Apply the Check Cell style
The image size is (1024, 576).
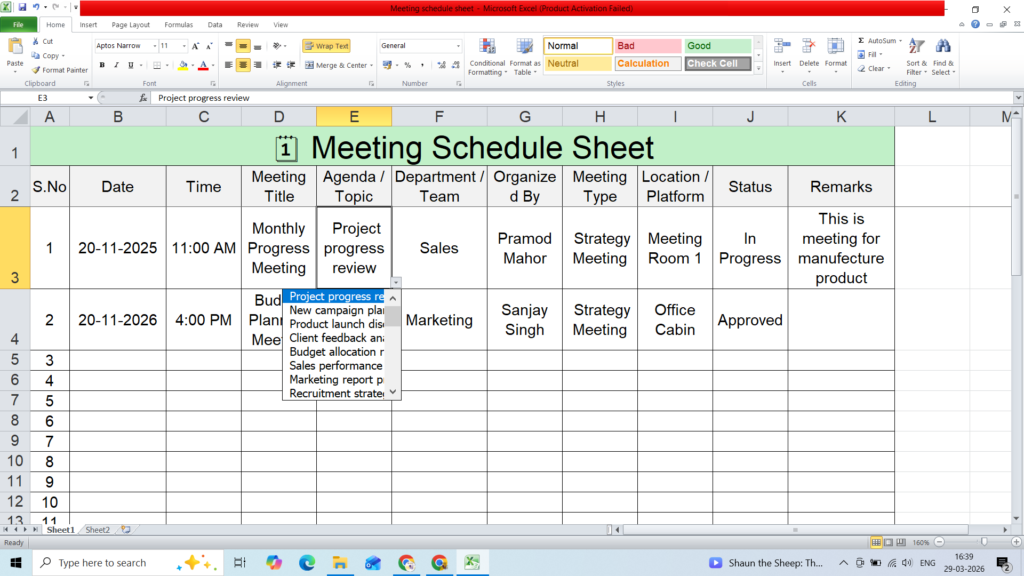click(x=718, y=63)
